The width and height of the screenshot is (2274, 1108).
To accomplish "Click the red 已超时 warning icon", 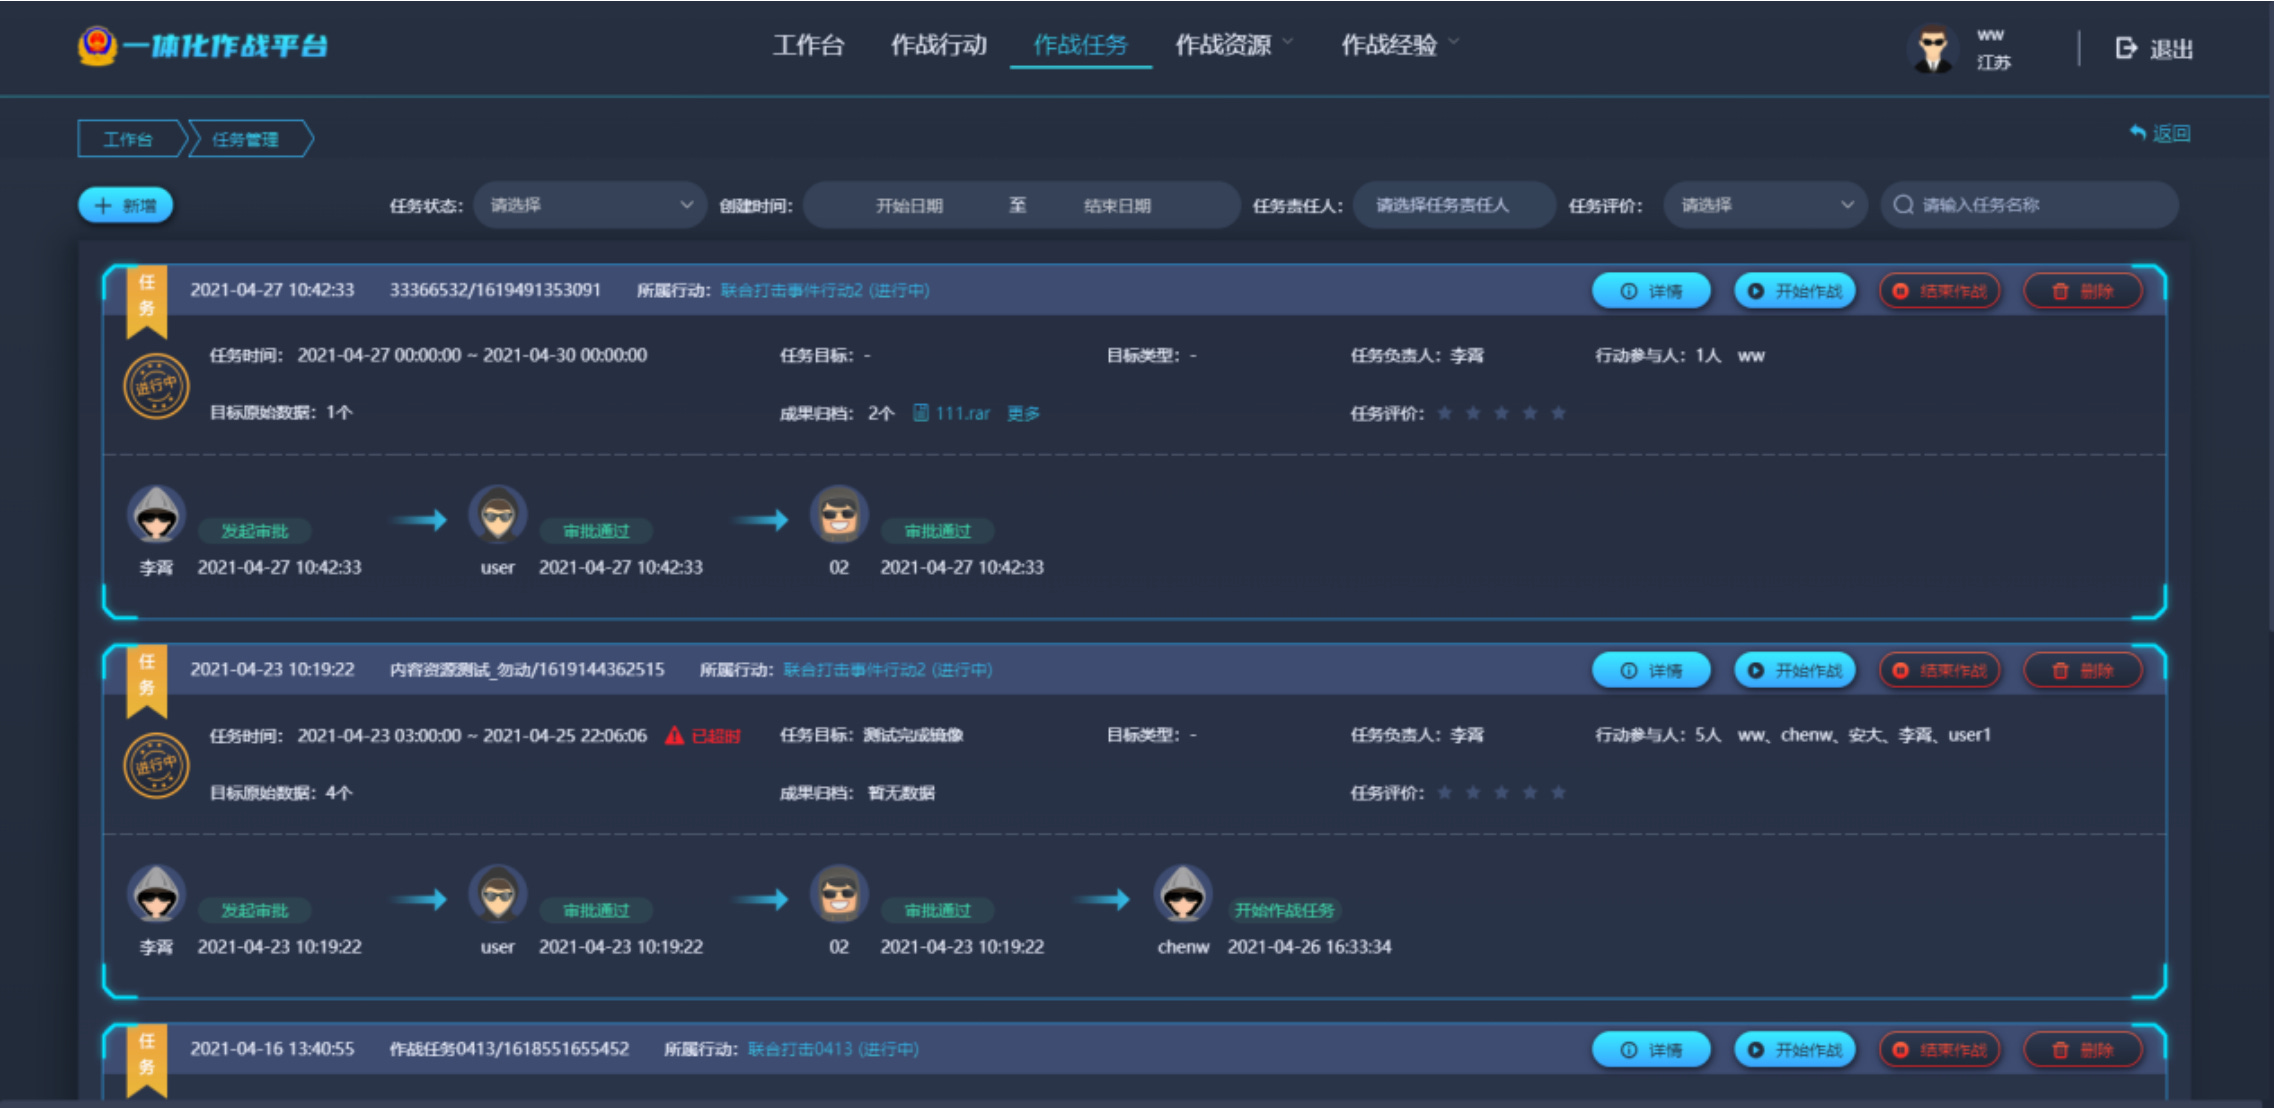I will pos(675,736).
